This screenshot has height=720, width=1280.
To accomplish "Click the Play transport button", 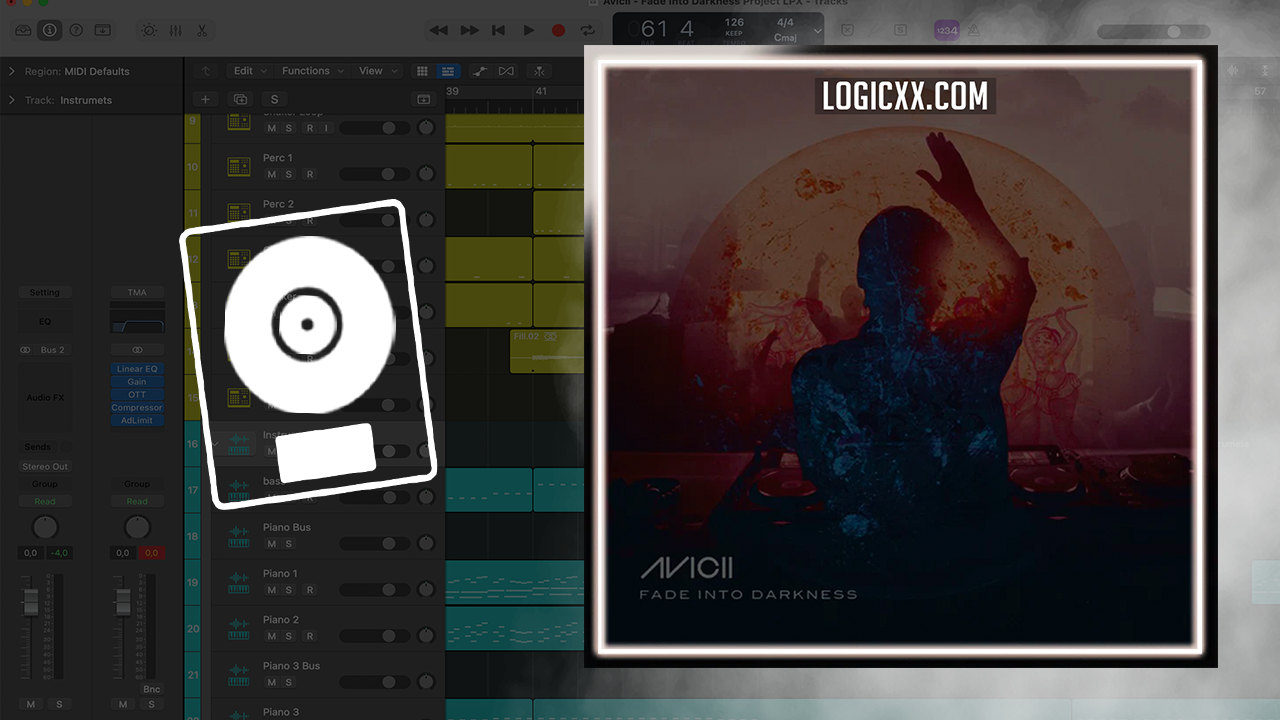I will tap(528, 30).
